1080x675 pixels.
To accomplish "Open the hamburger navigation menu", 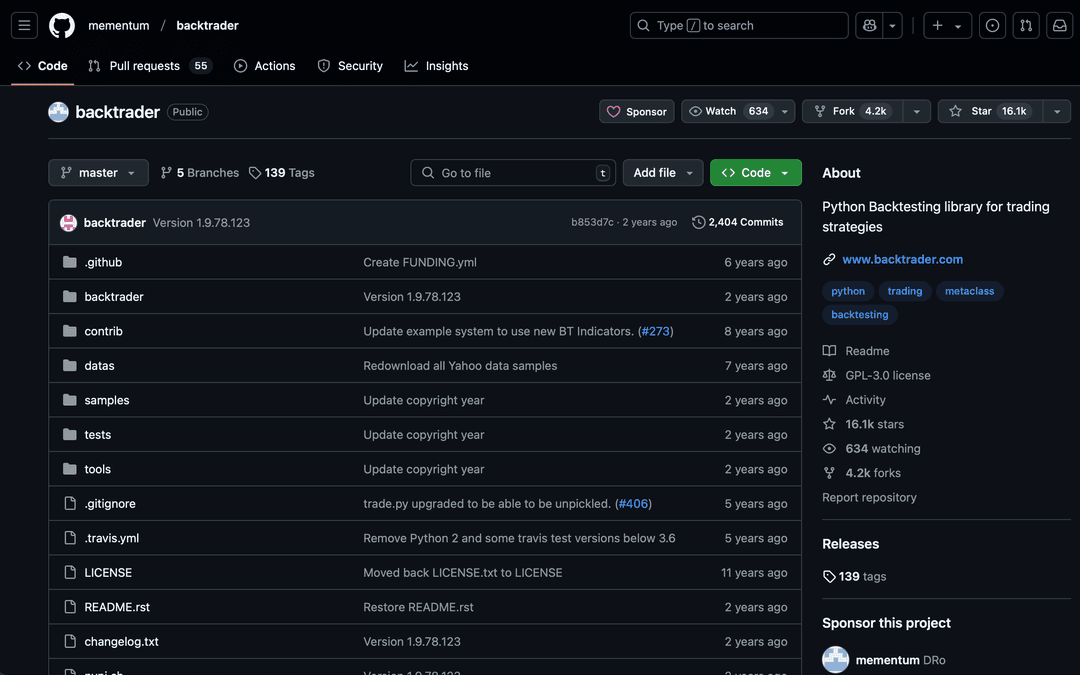I will tap(24, 25).
